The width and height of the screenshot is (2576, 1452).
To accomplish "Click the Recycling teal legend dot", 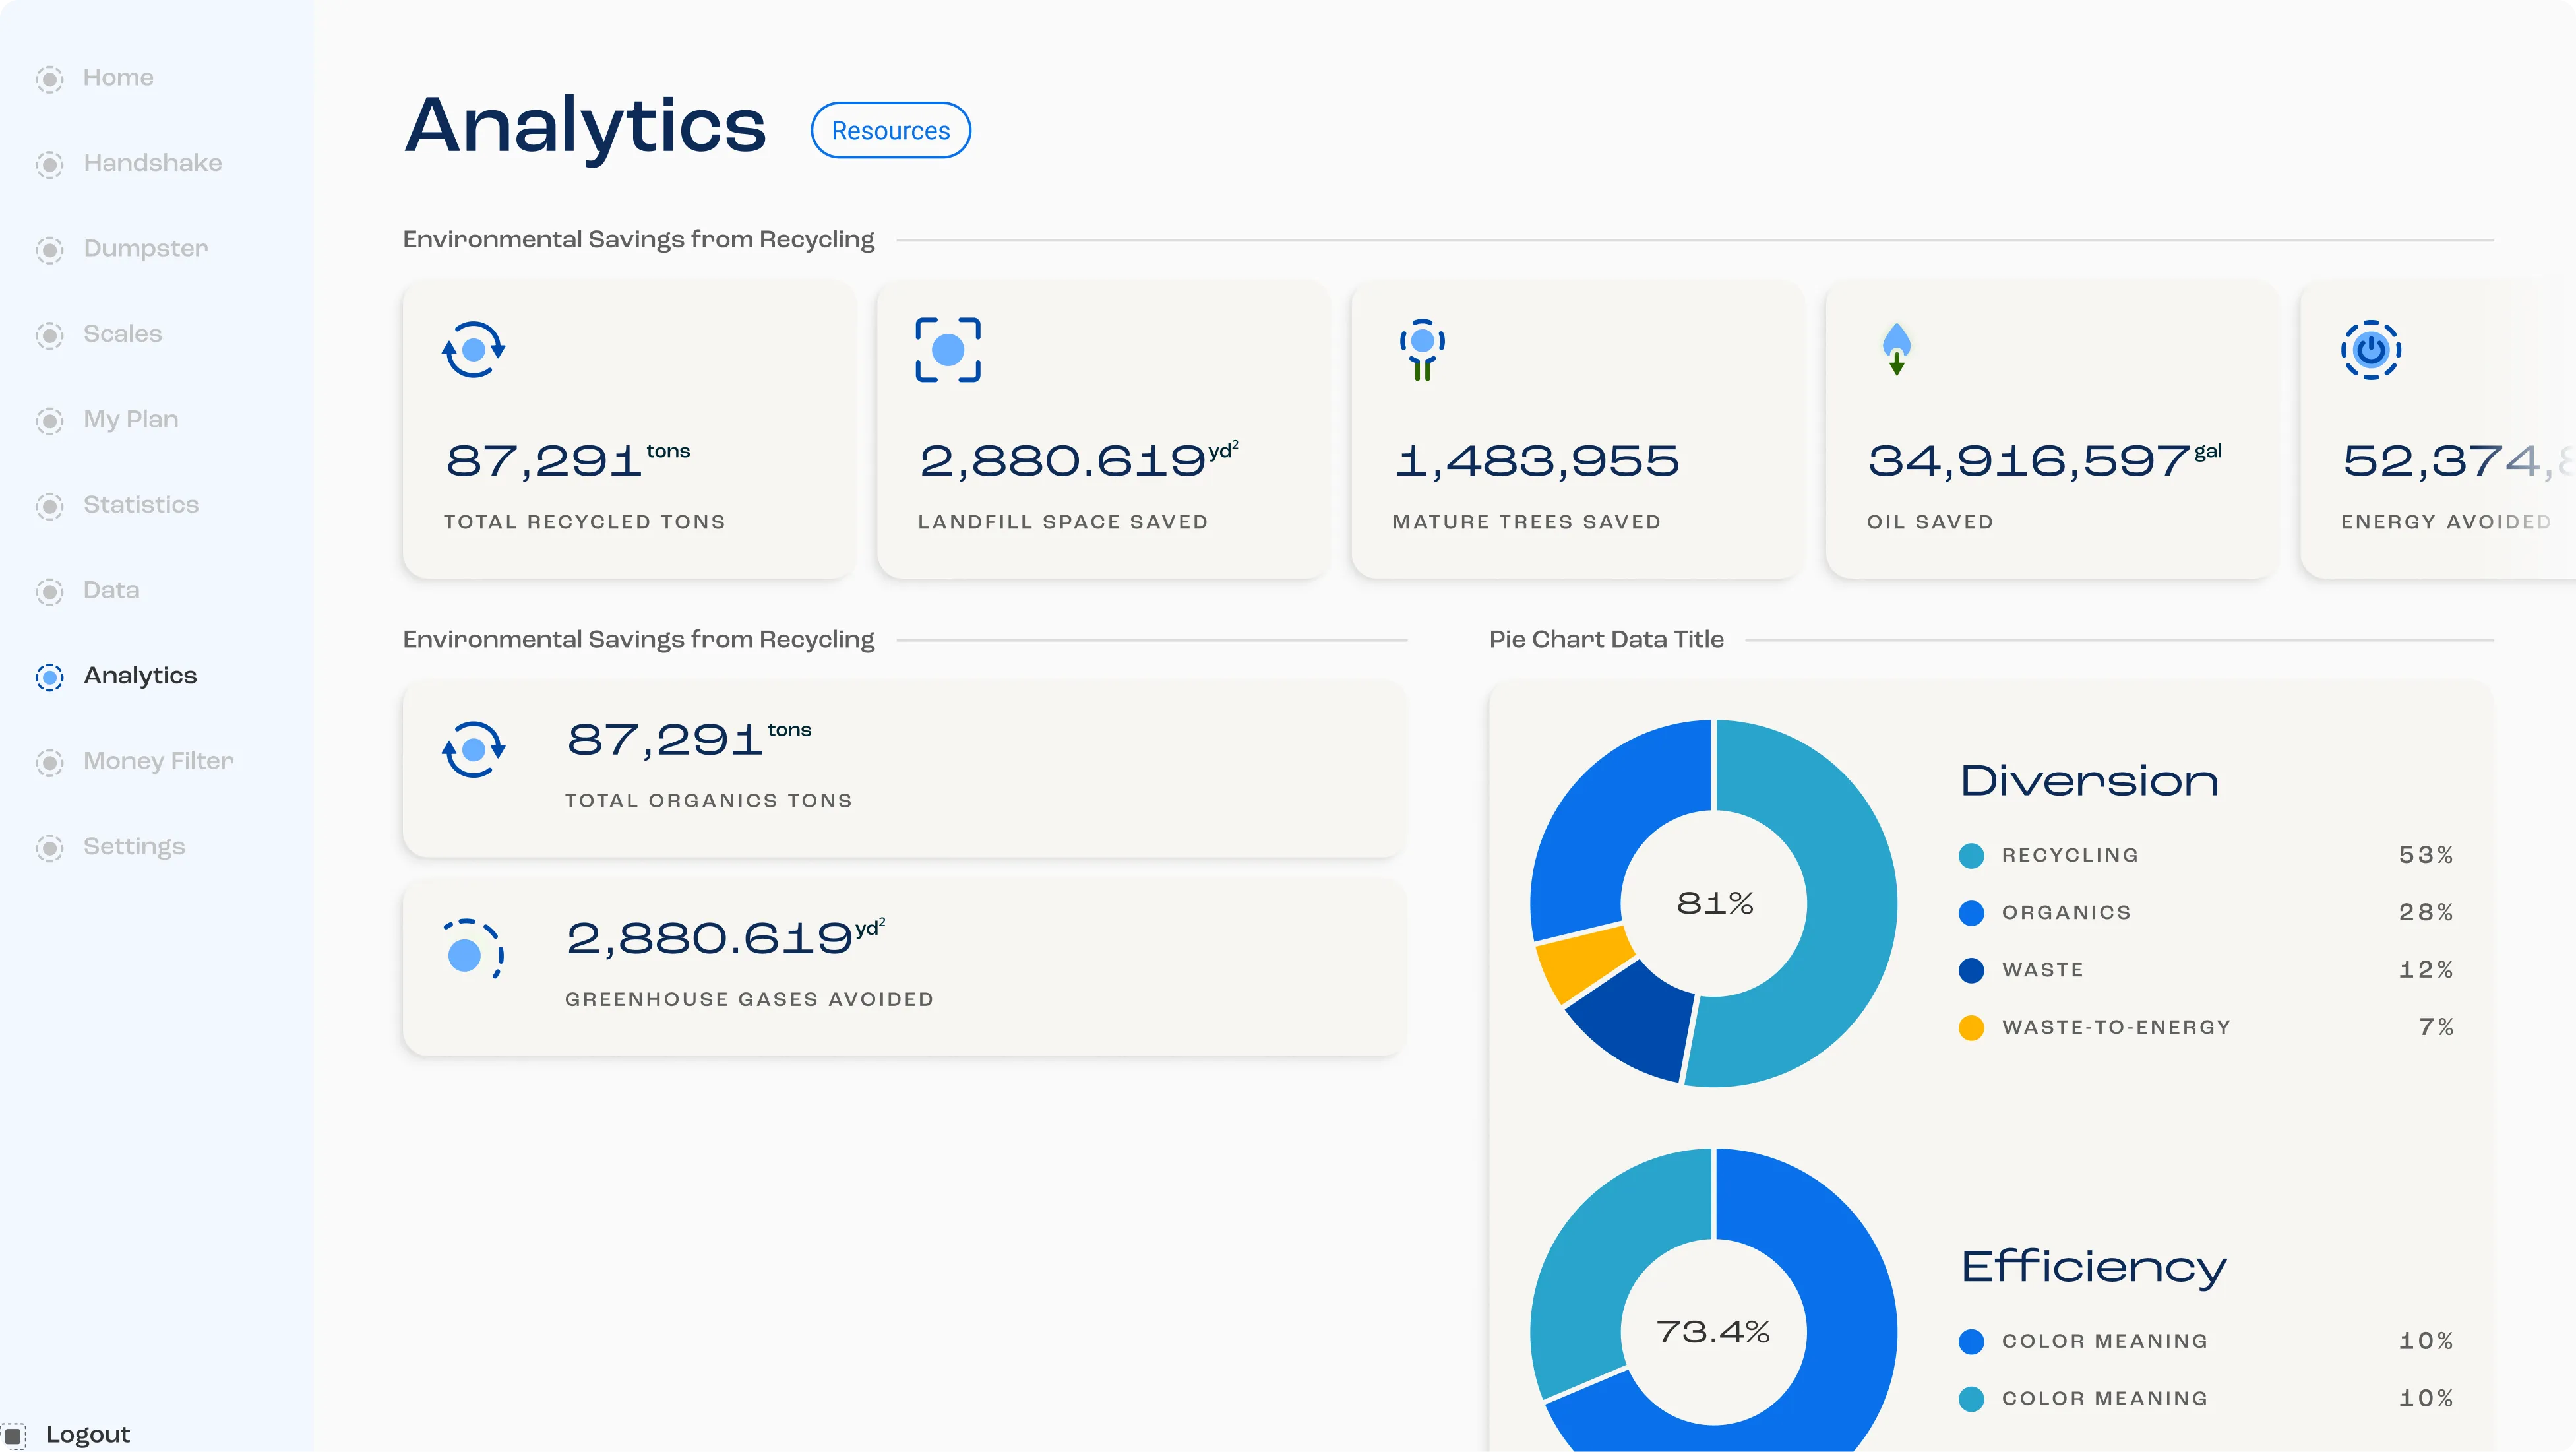I will [1971, 856].
